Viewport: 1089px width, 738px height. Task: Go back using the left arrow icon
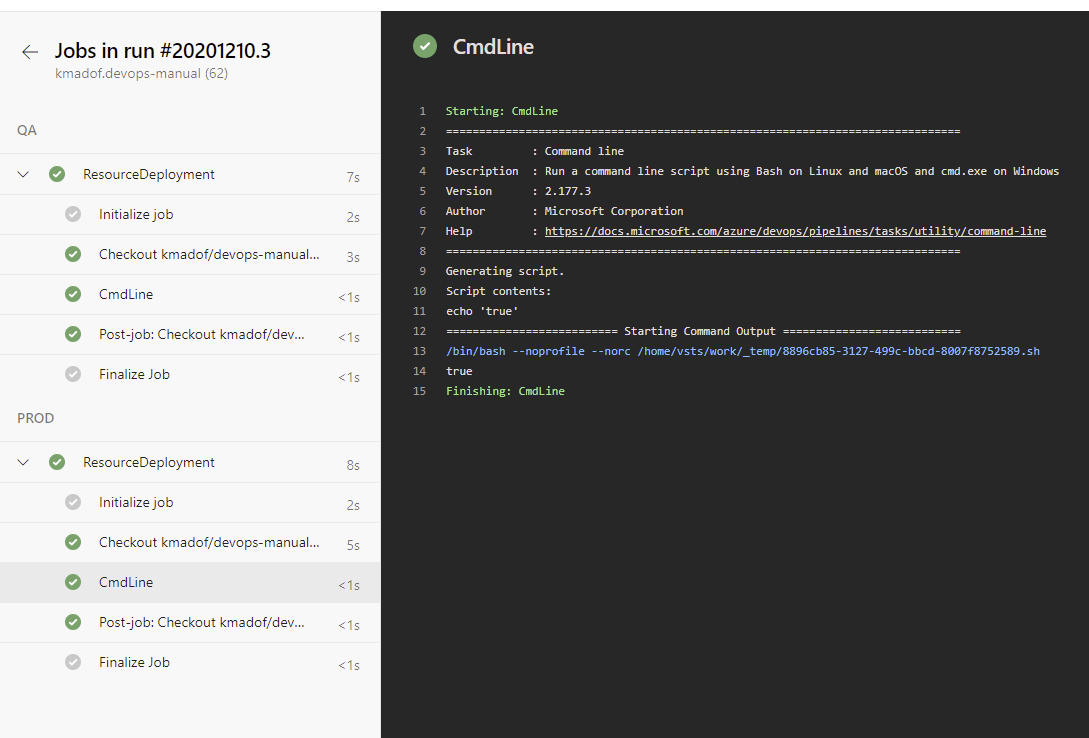point(30,51)
